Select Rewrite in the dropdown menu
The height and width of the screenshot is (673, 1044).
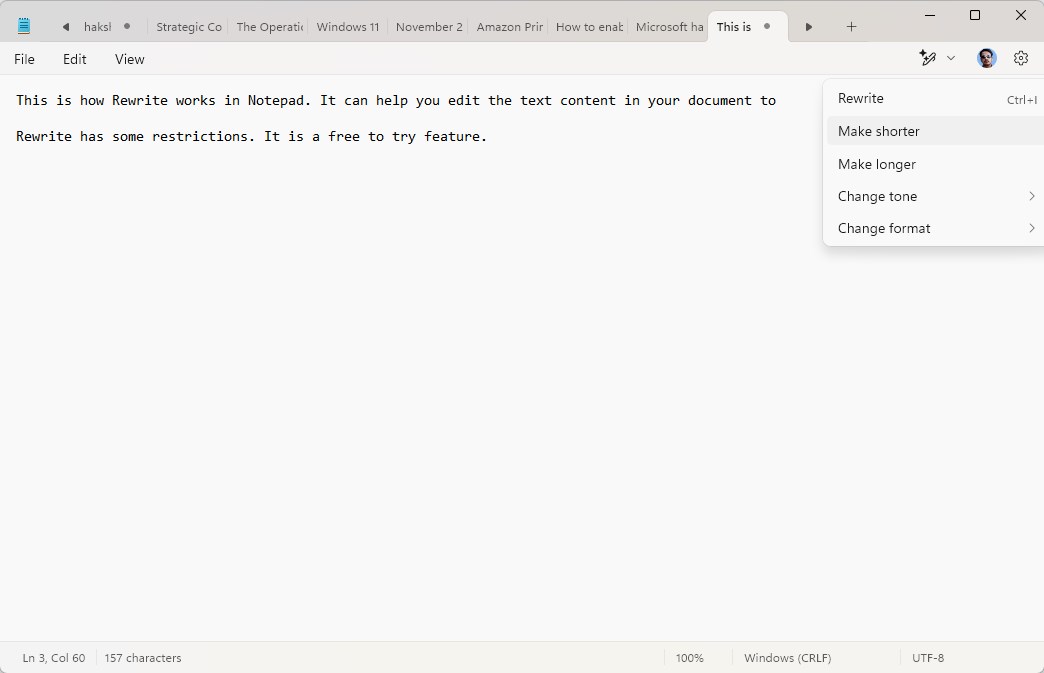click(935, 99)
